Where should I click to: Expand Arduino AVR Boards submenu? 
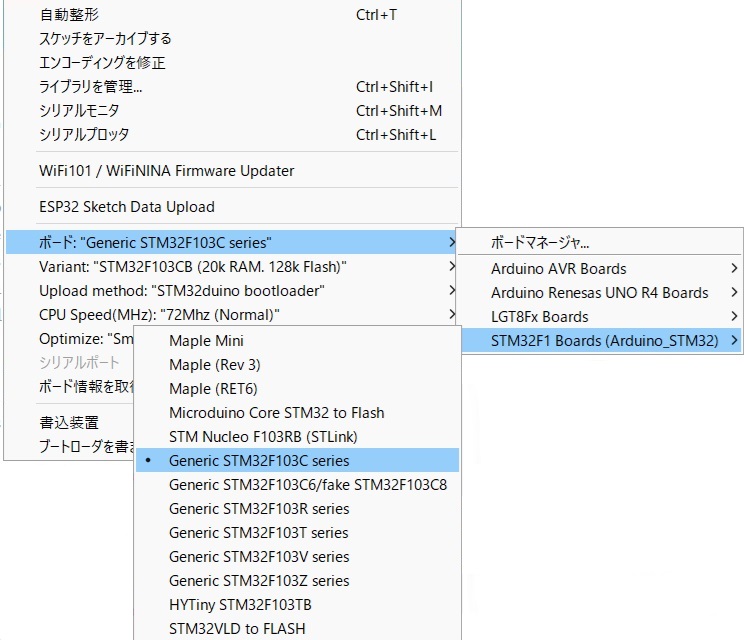600,269
